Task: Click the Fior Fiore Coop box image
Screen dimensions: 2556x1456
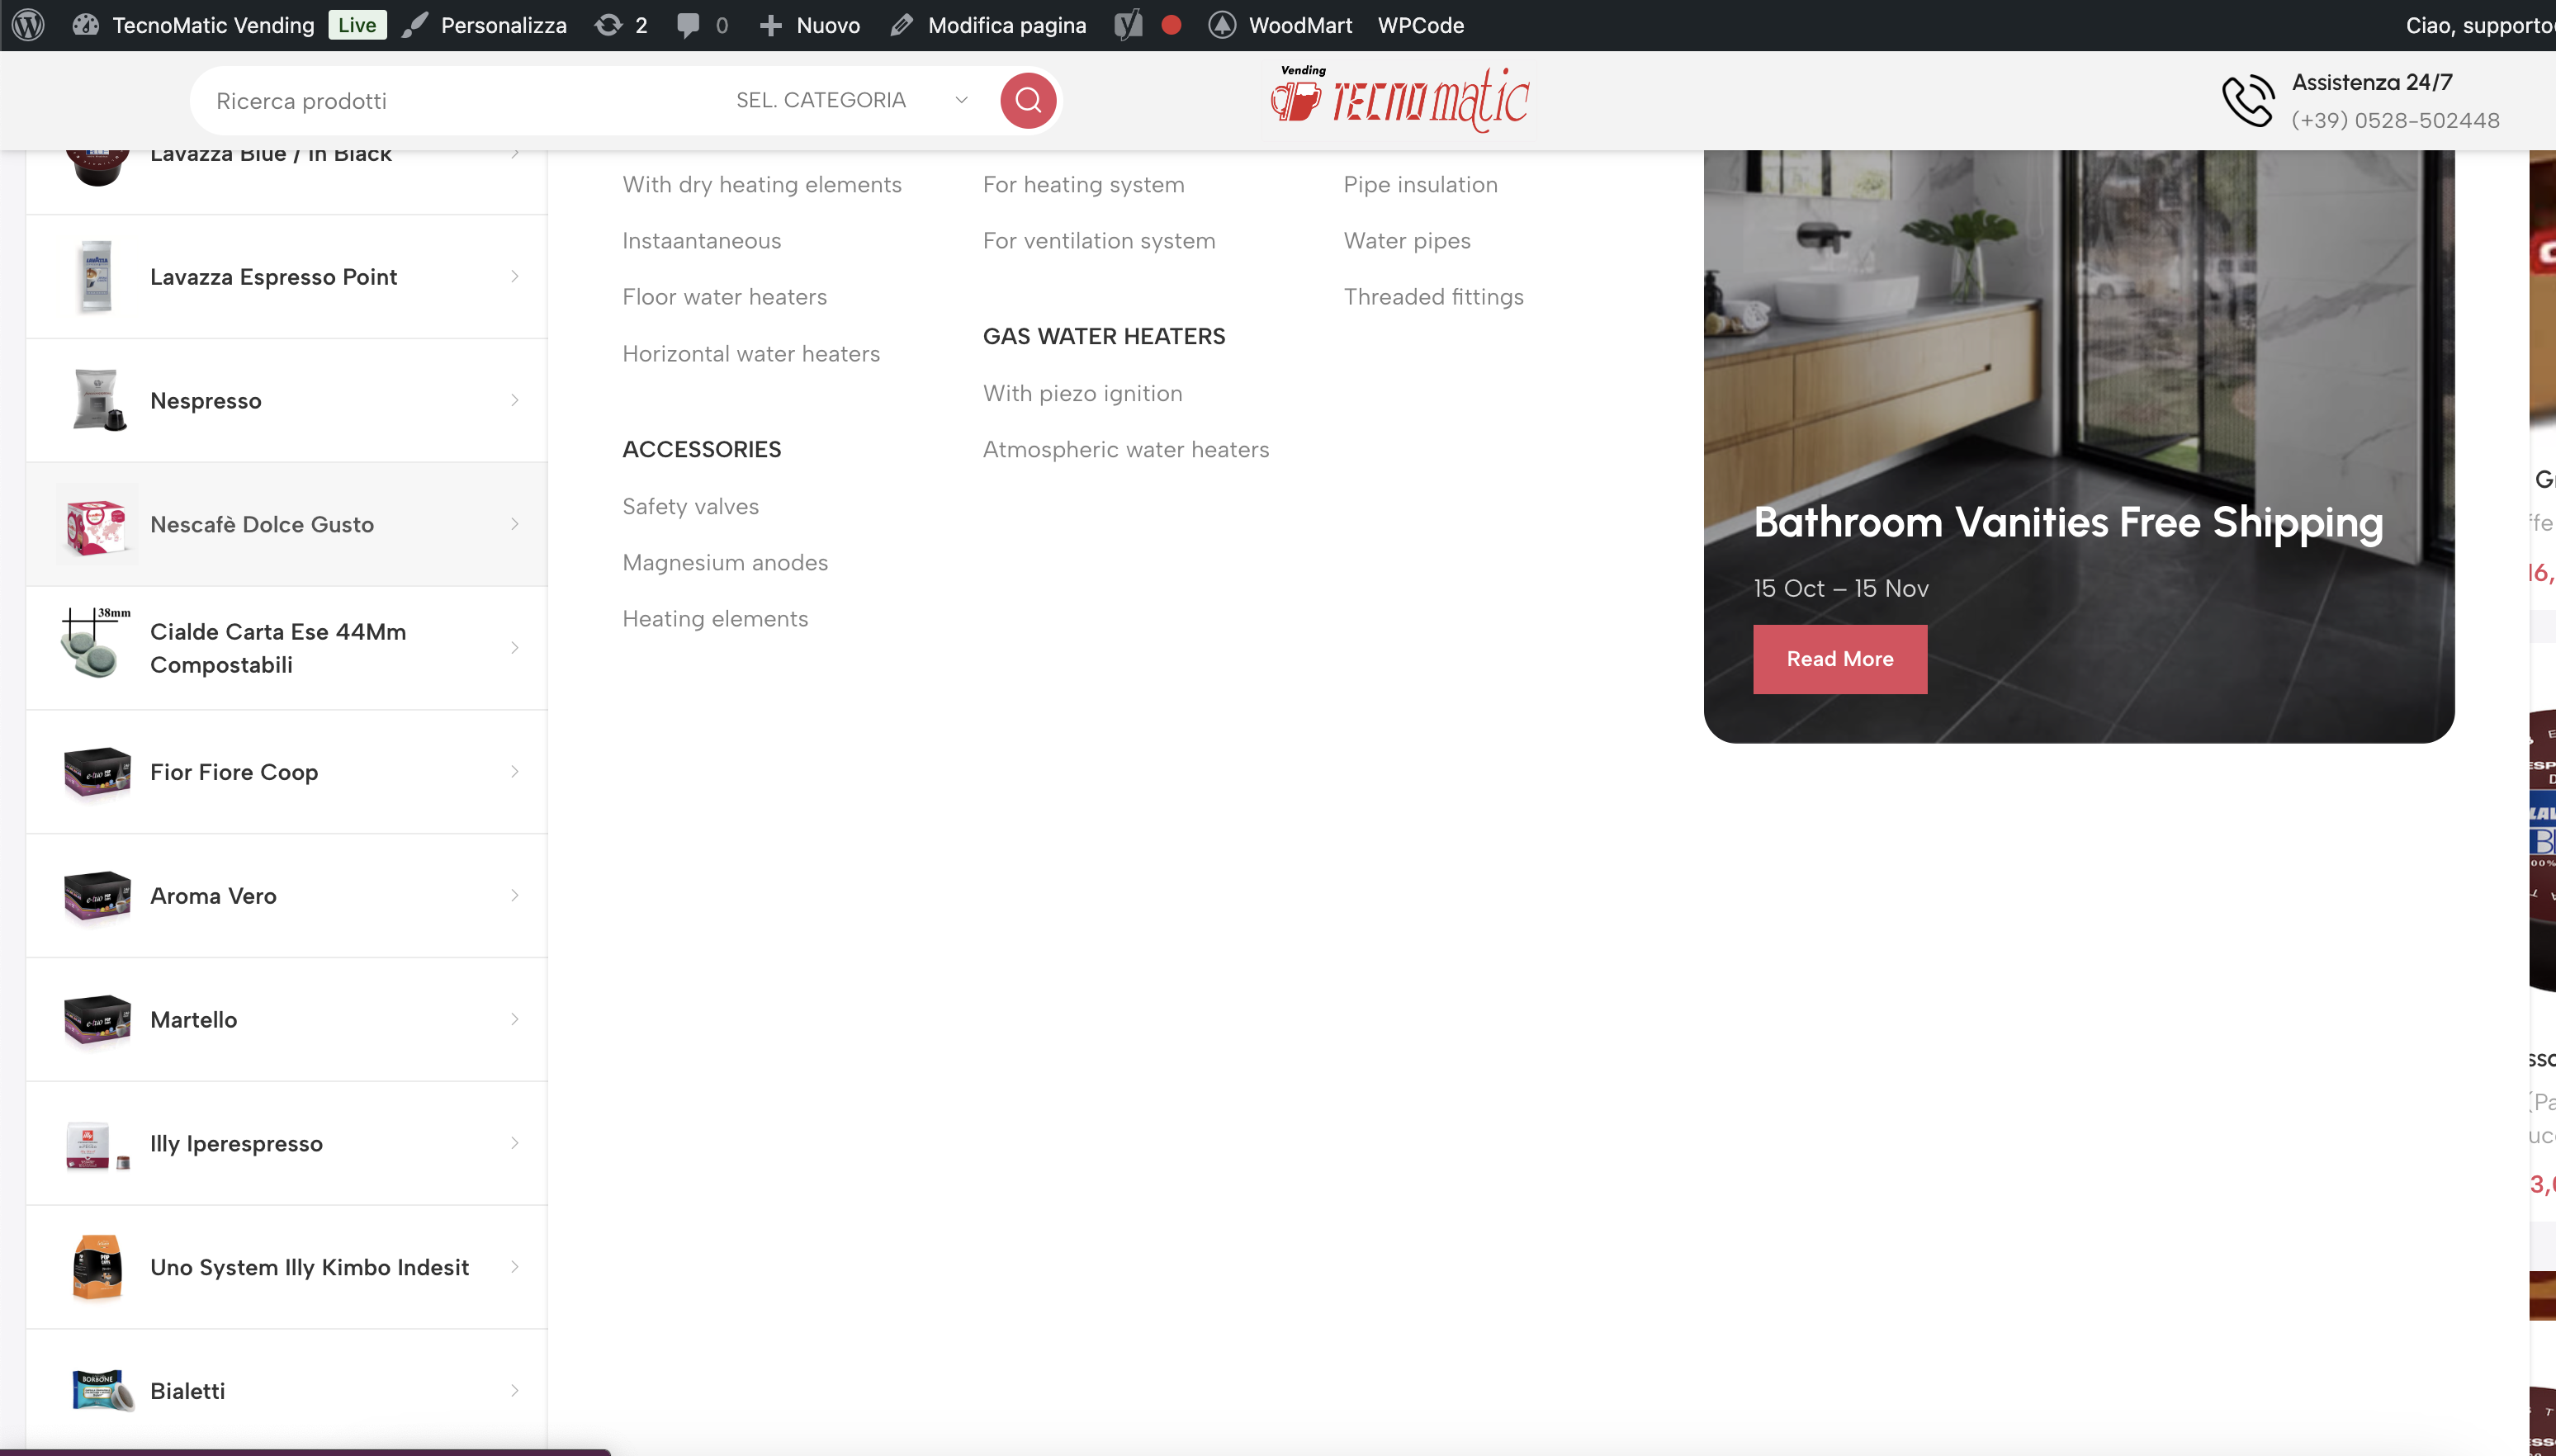Action: [x=97, y=772]
